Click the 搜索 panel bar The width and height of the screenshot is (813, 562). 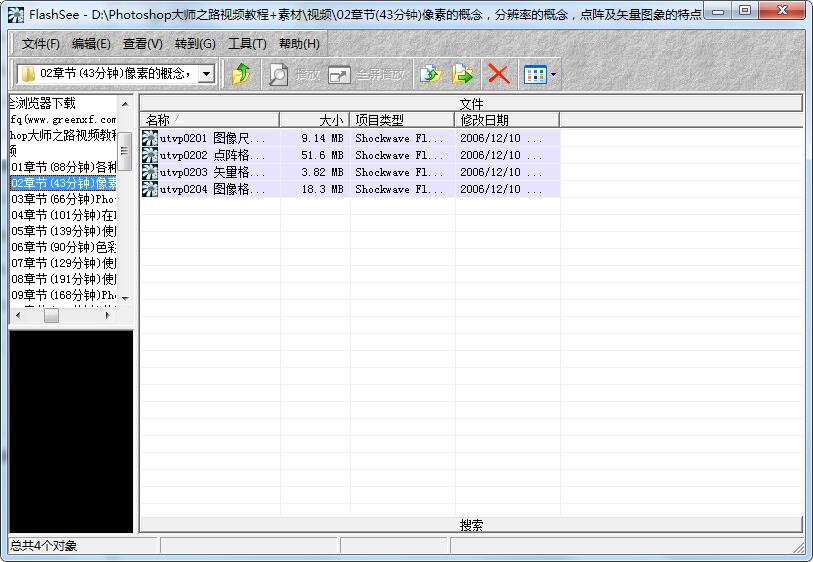(x=471, y=525)
